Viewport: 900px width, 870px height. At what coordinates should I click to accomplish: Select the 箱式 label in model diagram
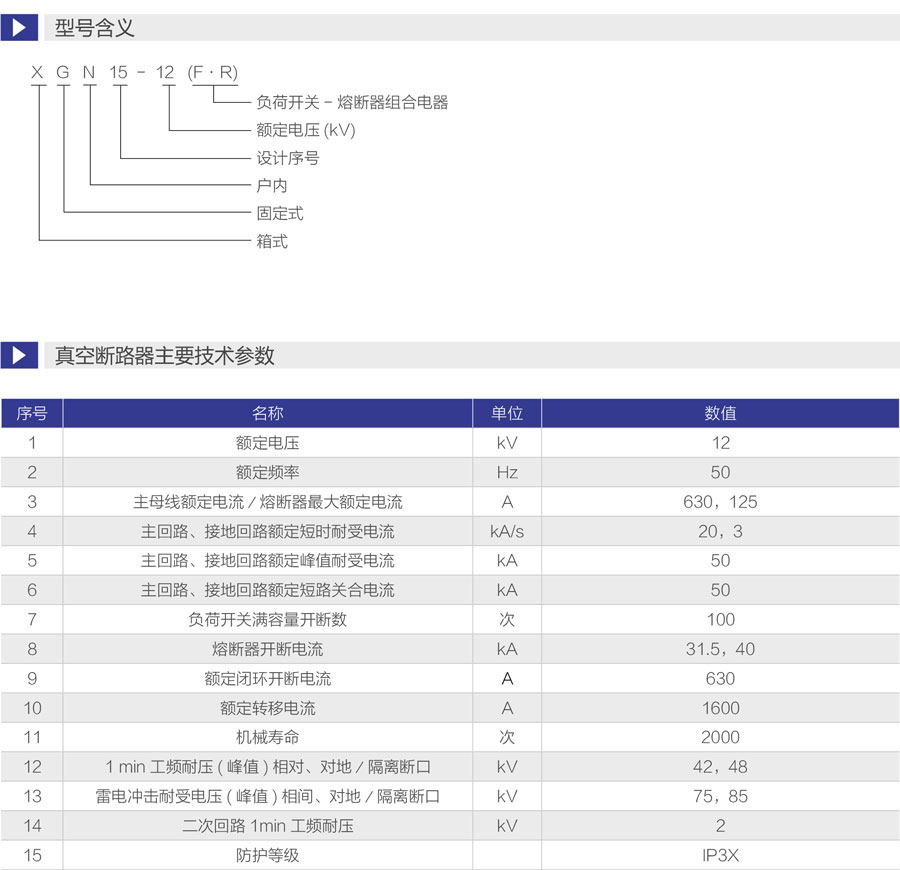272,241
